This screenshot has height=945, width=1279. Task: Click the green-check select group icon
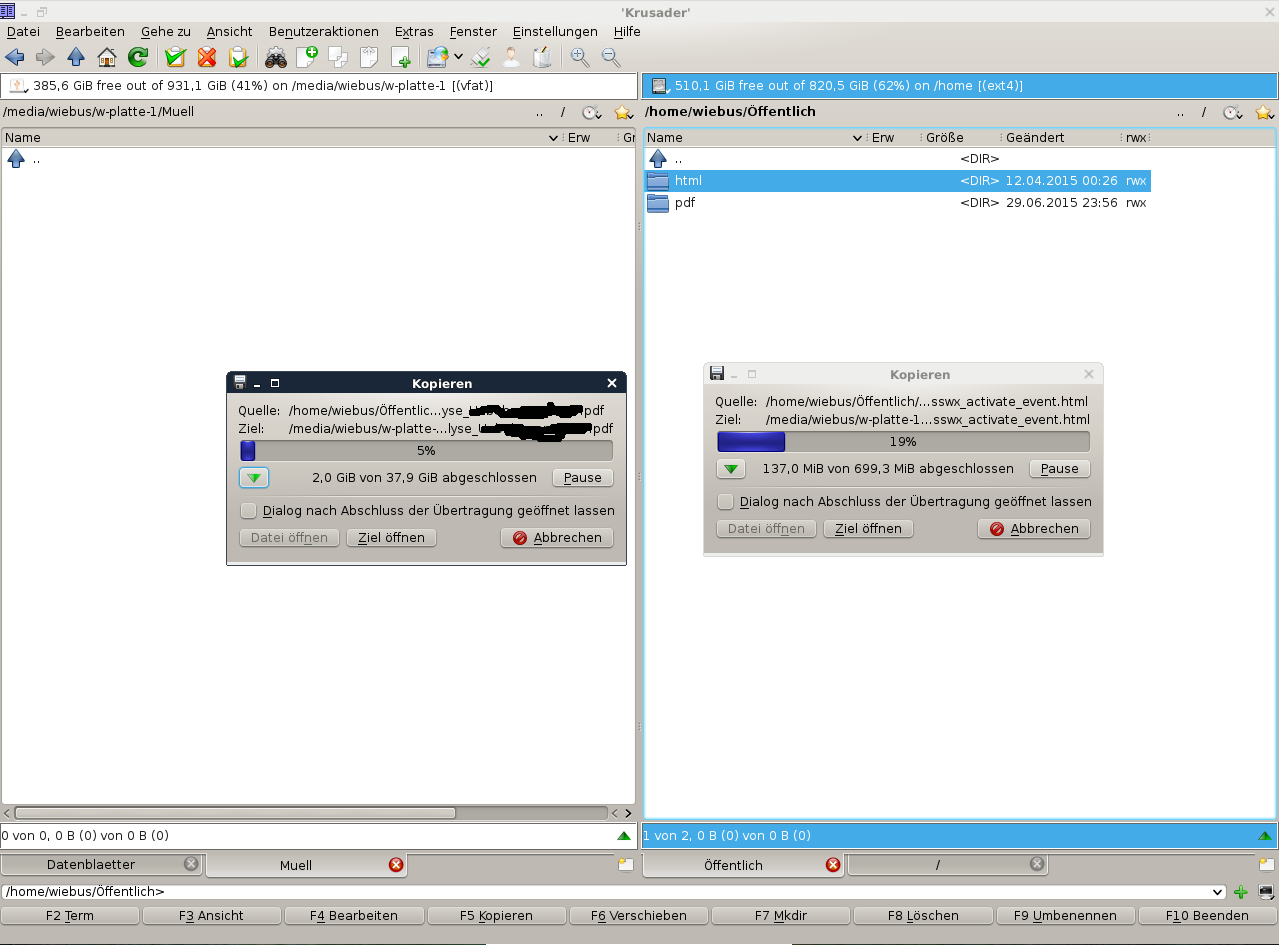coord(175,57)
